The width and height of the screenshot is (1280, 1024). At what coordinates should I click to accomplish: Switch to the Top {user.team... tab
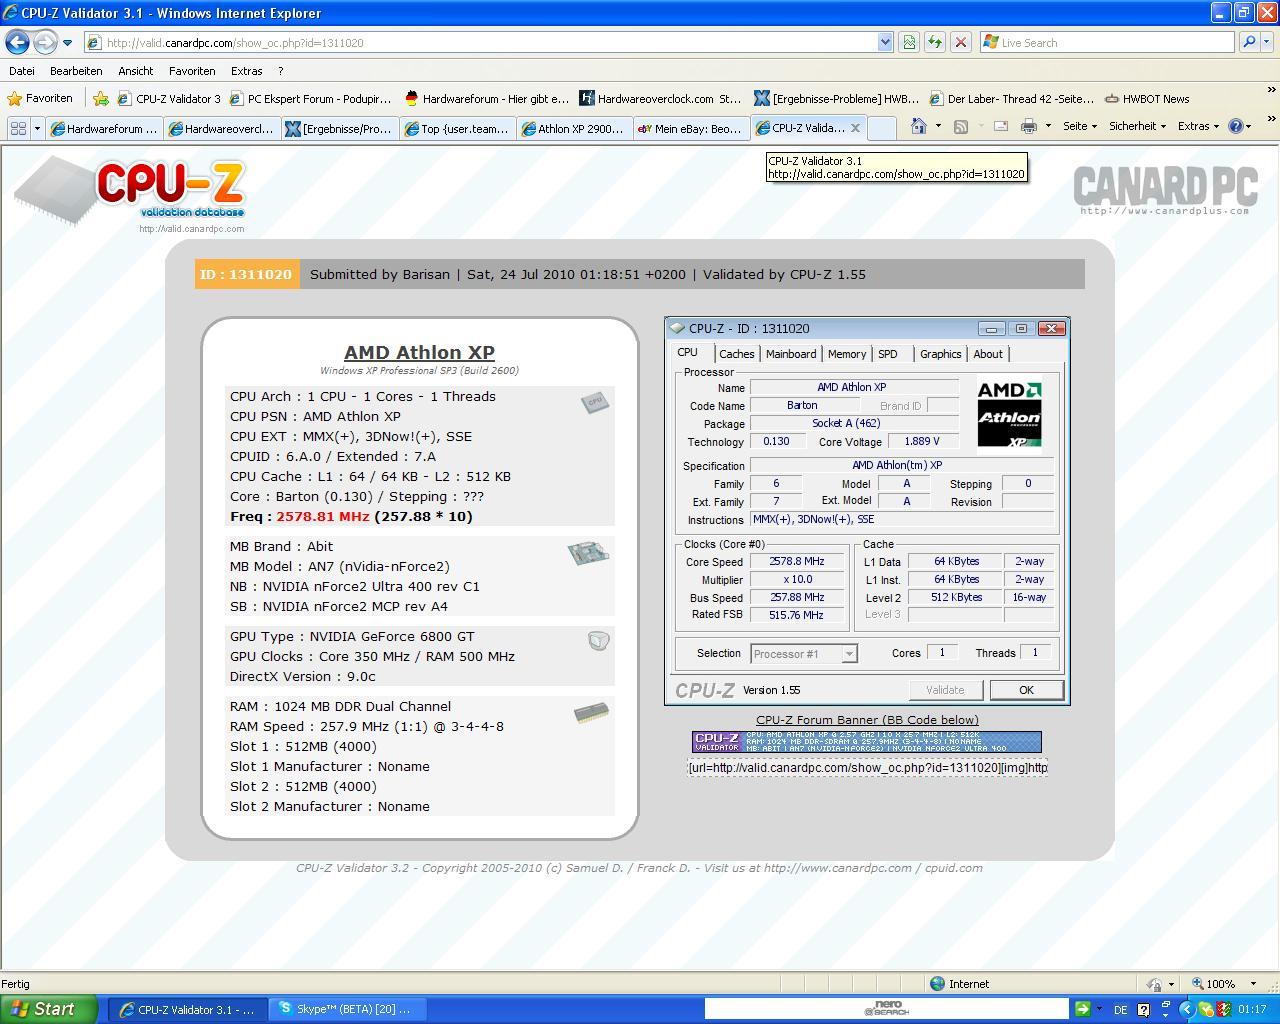(x=456, y=128)
